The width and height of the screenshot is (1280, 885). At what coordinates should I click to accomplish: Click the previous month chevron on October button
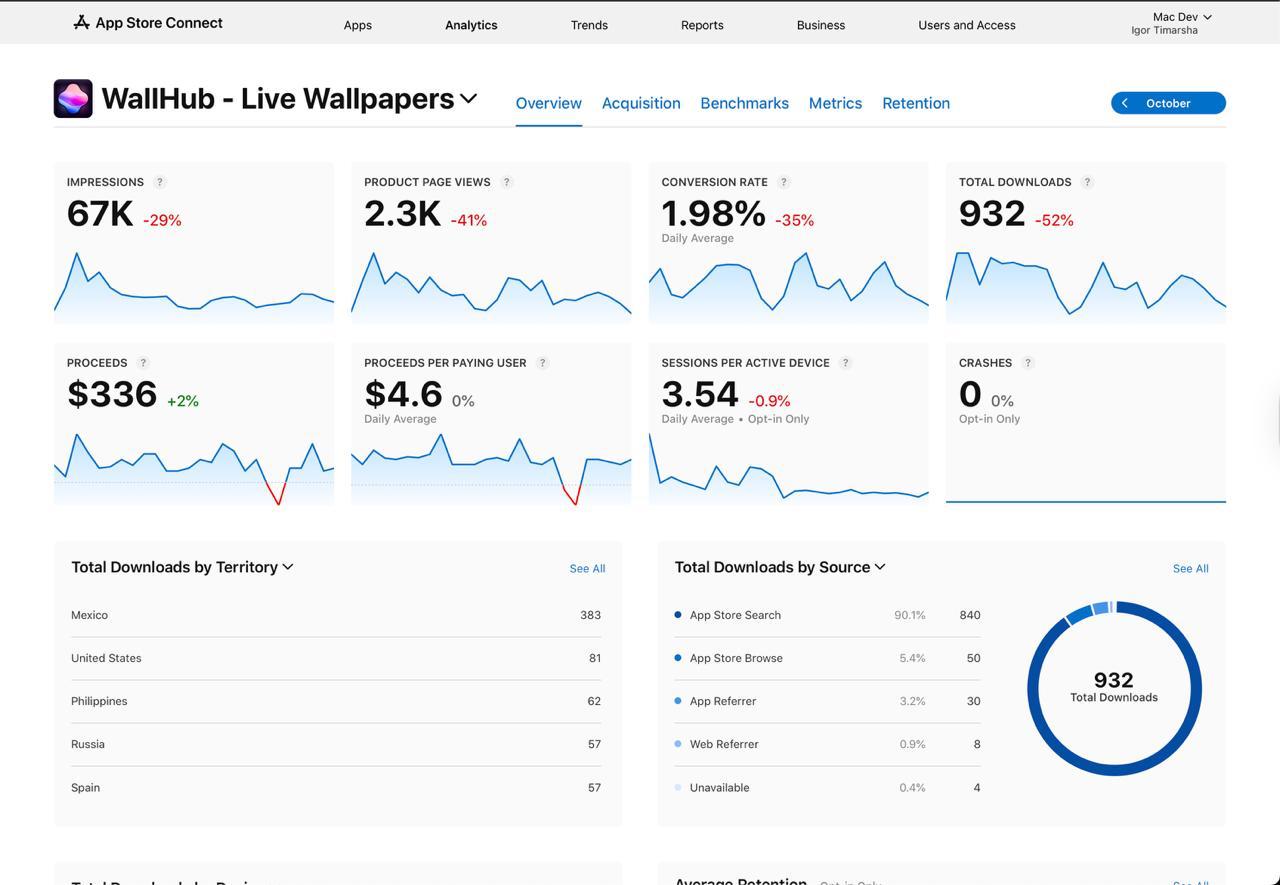point(1124,102)
